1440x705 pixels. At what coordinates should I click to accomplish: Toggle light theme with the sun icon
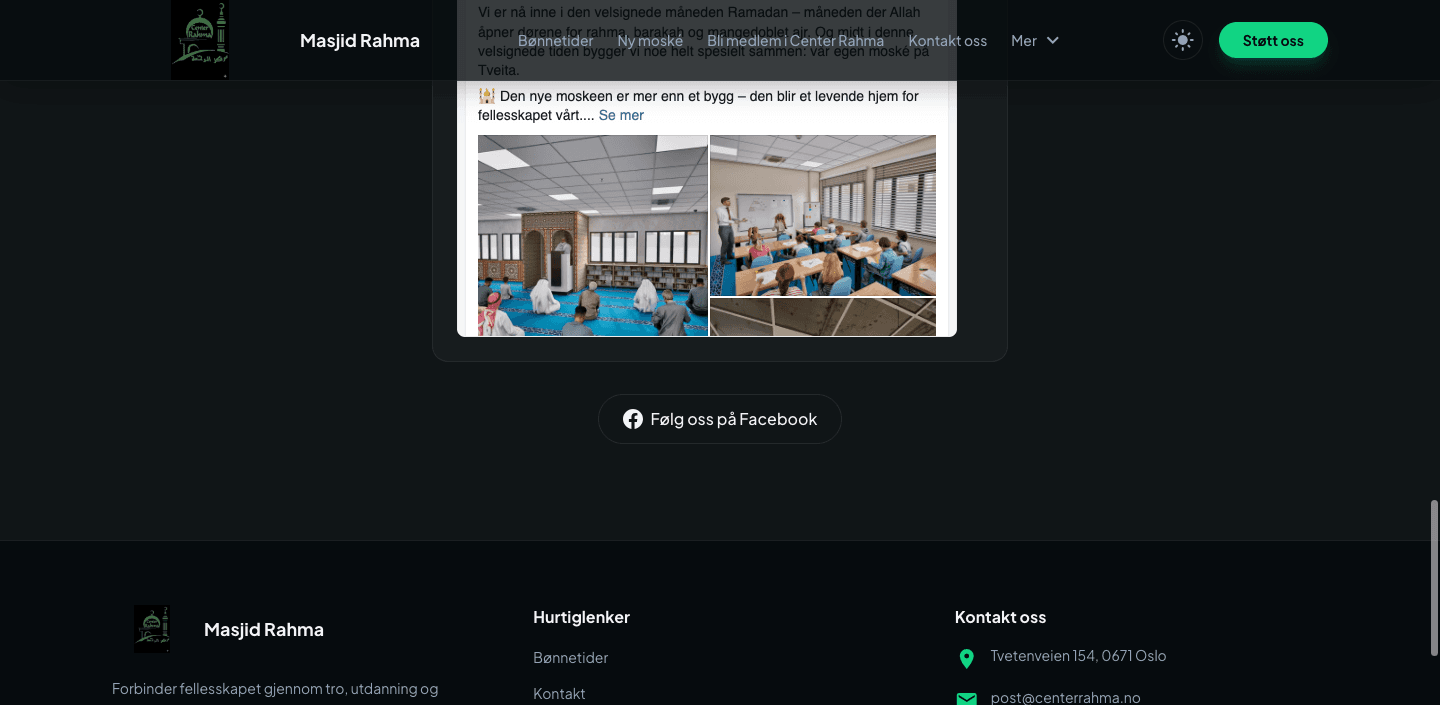pos(1182,40)
